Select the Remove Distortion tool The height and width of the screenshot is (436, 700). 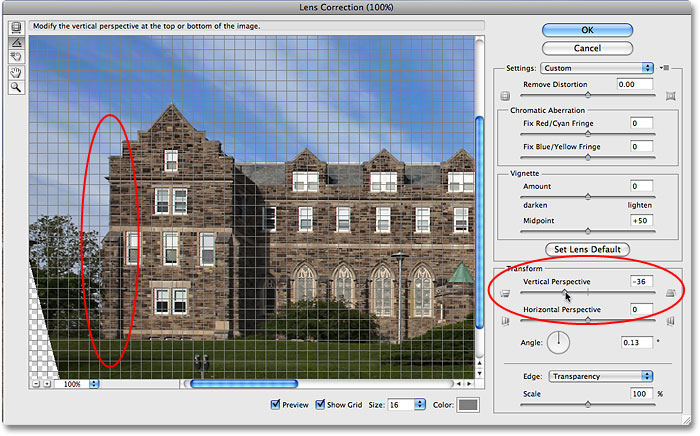16,28
